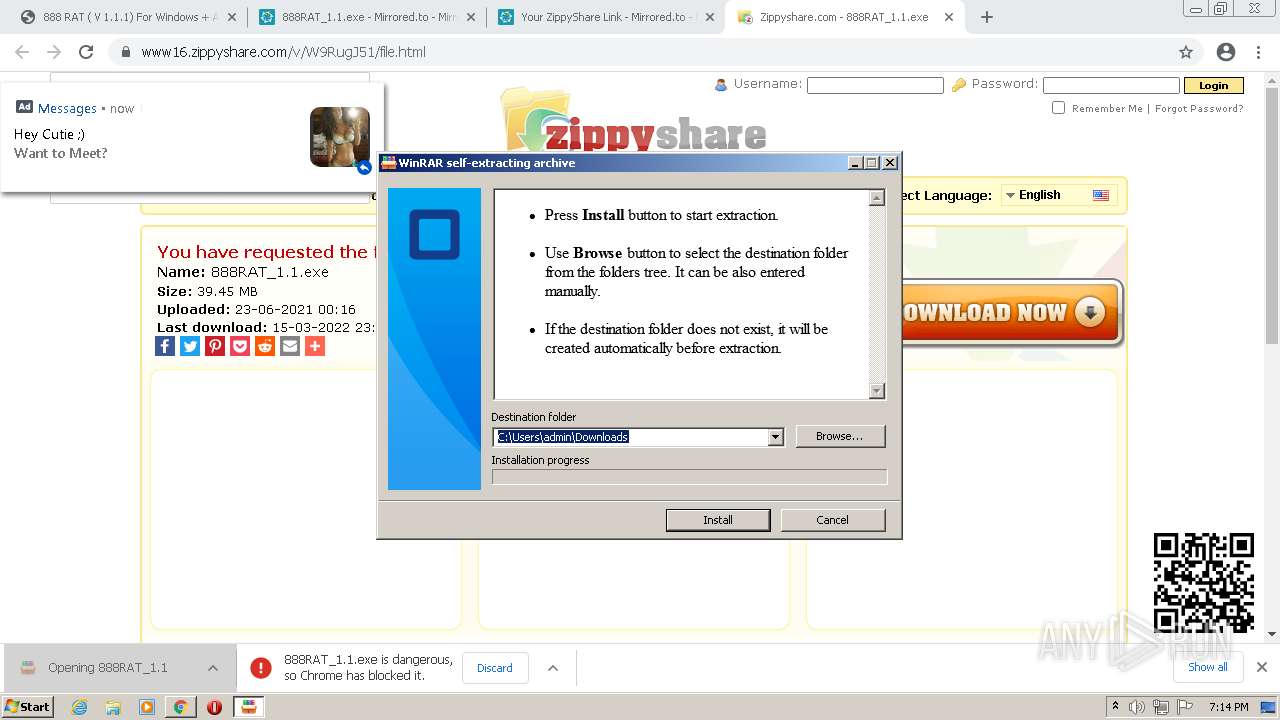The image size is (1280, 720).
Task: Expand the Destination folder combo box arrow
Action: pyautogui.click(x=775, y=437)
